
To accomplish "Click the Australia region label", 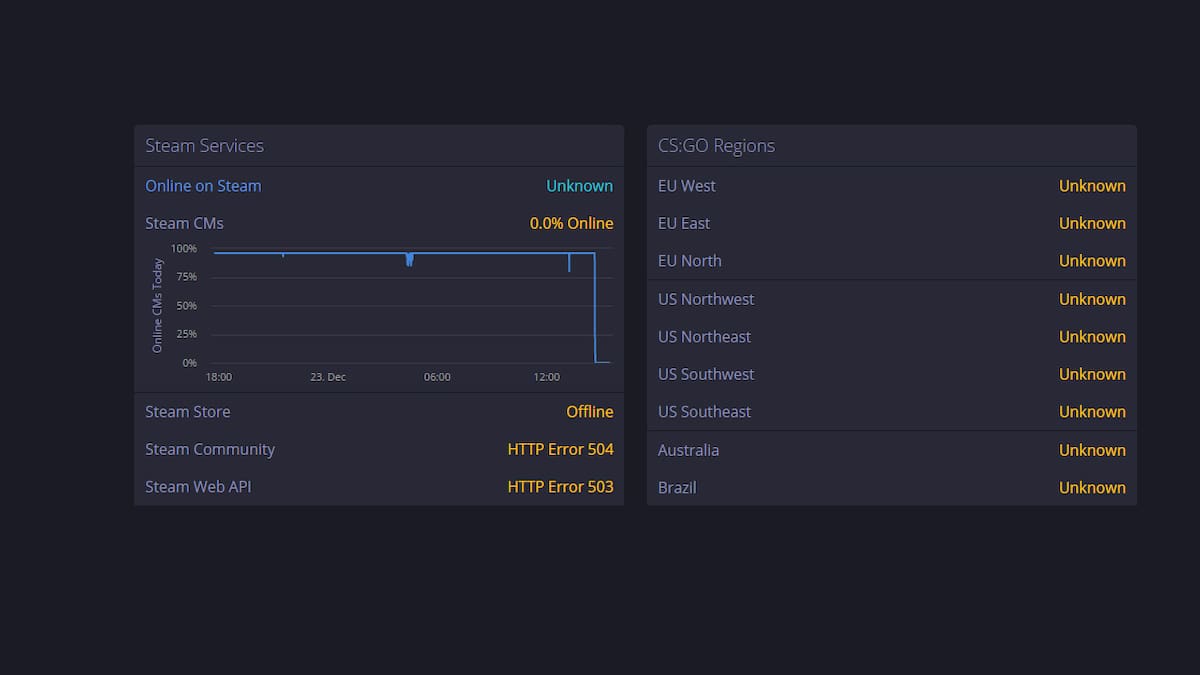I will click(x=688, y=450).
